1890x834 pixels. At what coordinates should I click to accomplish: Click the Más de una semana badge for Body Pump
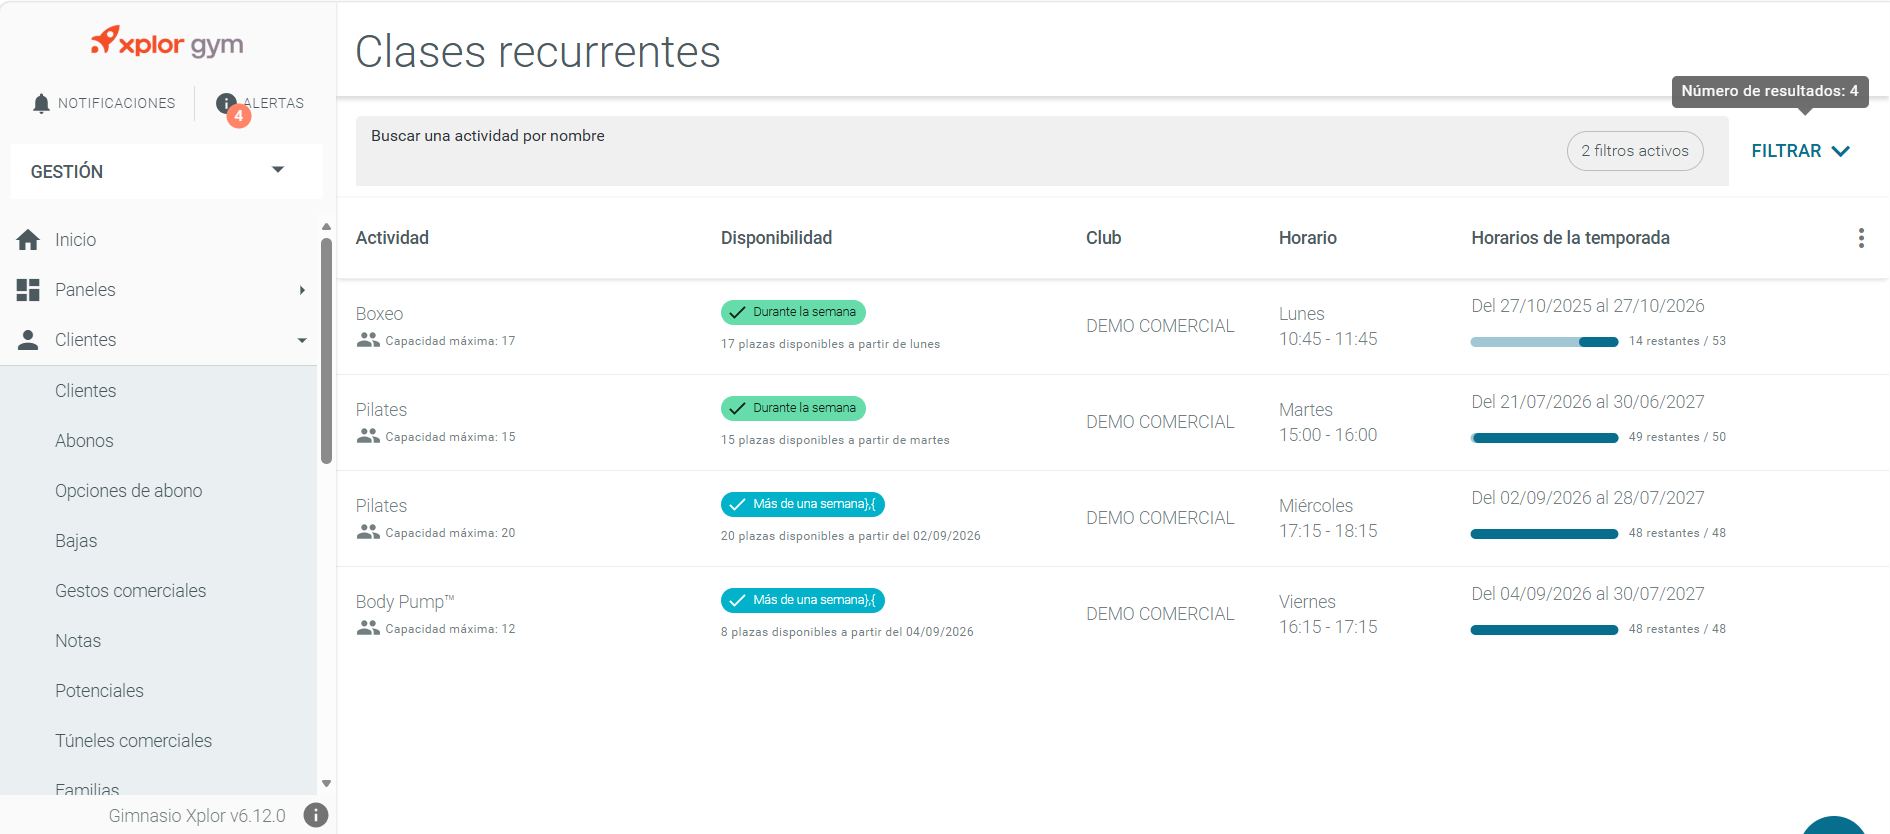[x=803, y=600]
